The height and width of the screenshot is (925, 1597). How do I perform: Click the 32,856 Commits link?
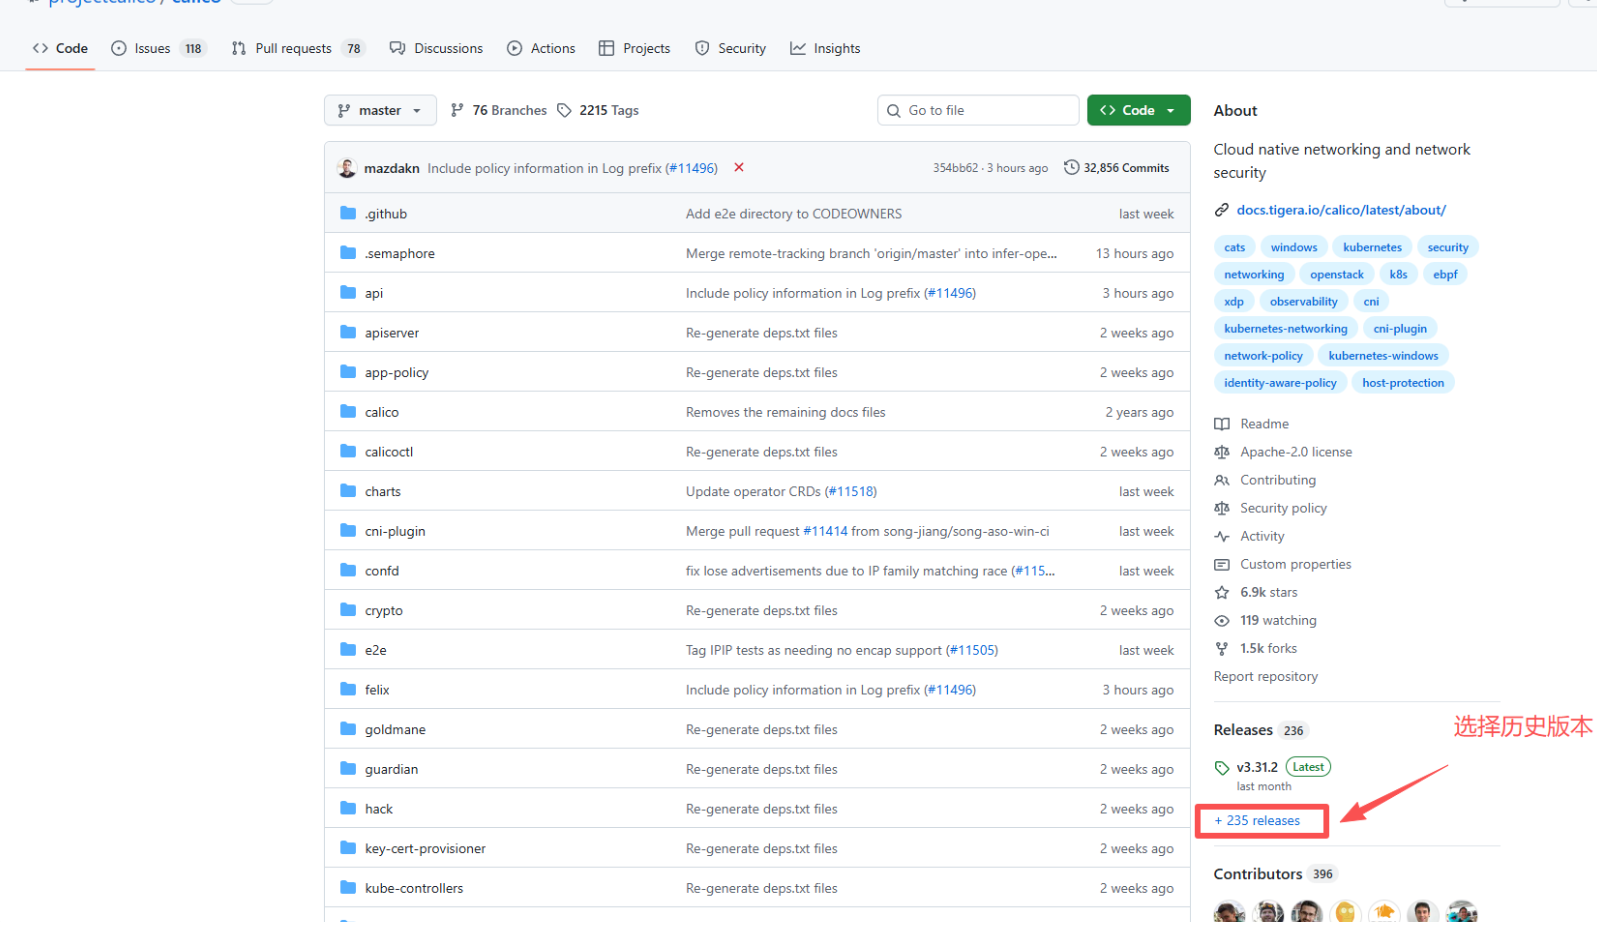(x=1117, y=168)
